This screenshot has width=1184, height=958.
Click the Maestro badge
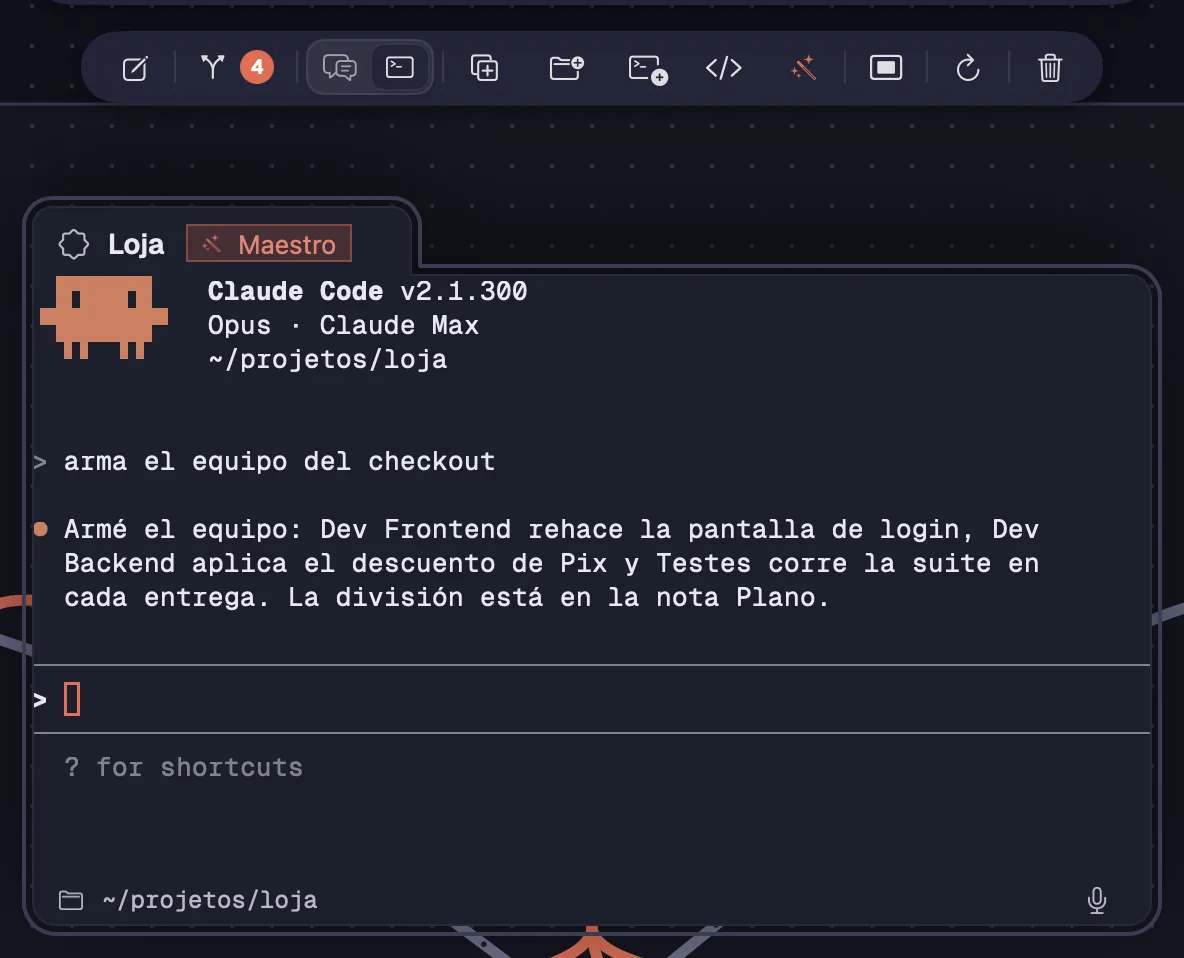pos(269,243)
